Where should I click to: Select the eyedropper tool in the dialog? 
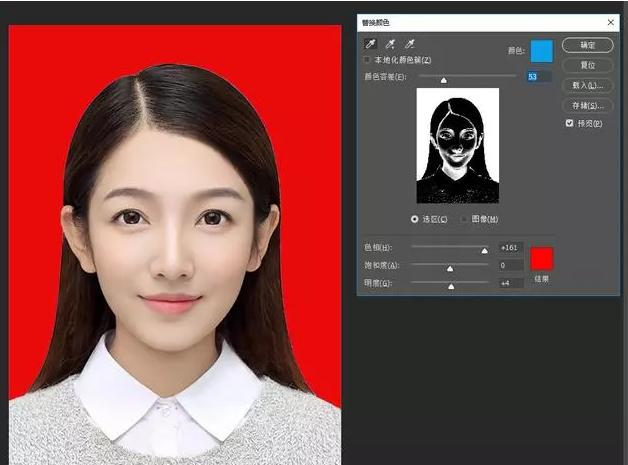[x=370, y=44]
